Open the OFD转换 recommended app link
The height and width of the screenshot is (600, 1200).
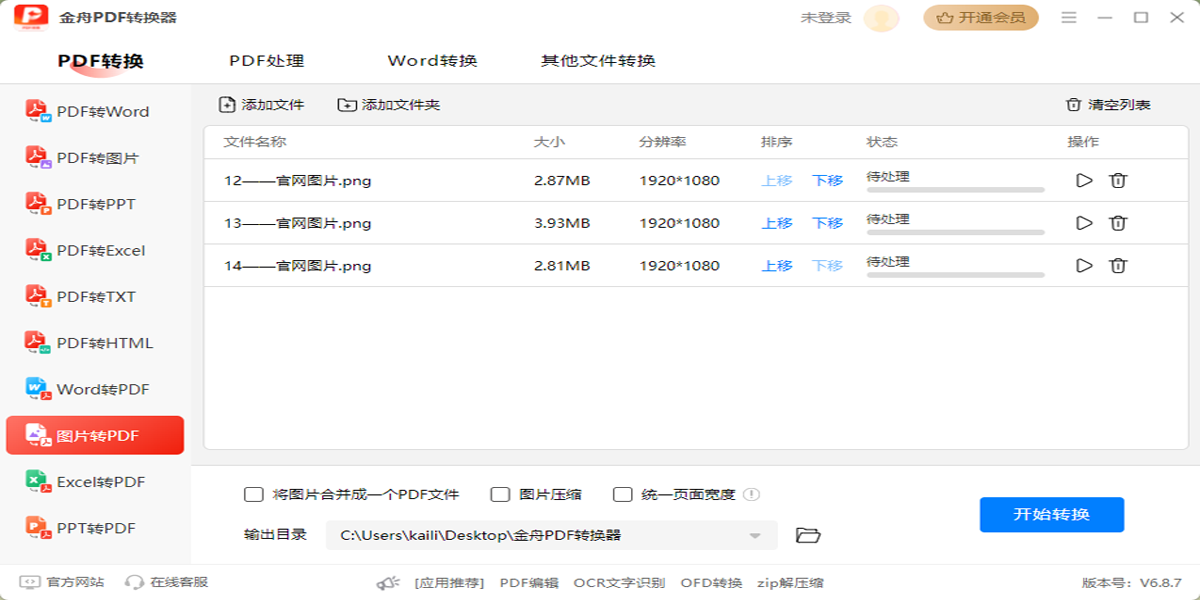pyautogui.click(x=711, y=582)
